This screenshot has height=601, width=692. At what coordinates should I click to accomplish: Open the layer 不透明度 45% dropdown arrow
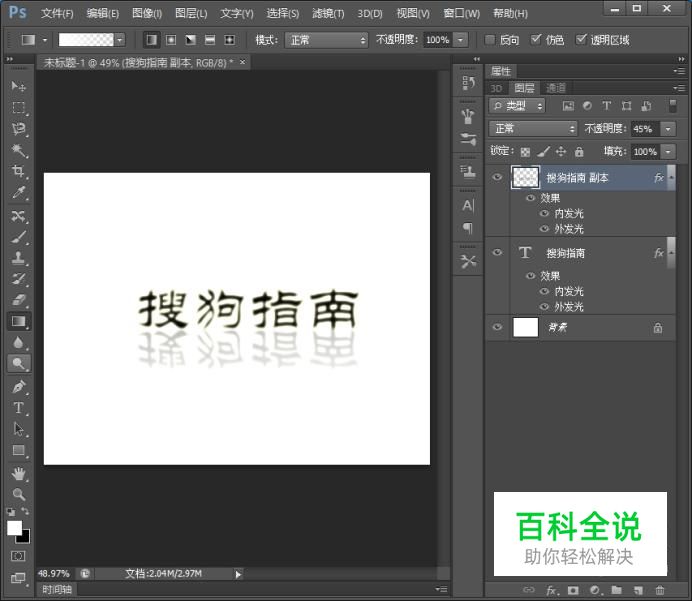pos(668,129)
